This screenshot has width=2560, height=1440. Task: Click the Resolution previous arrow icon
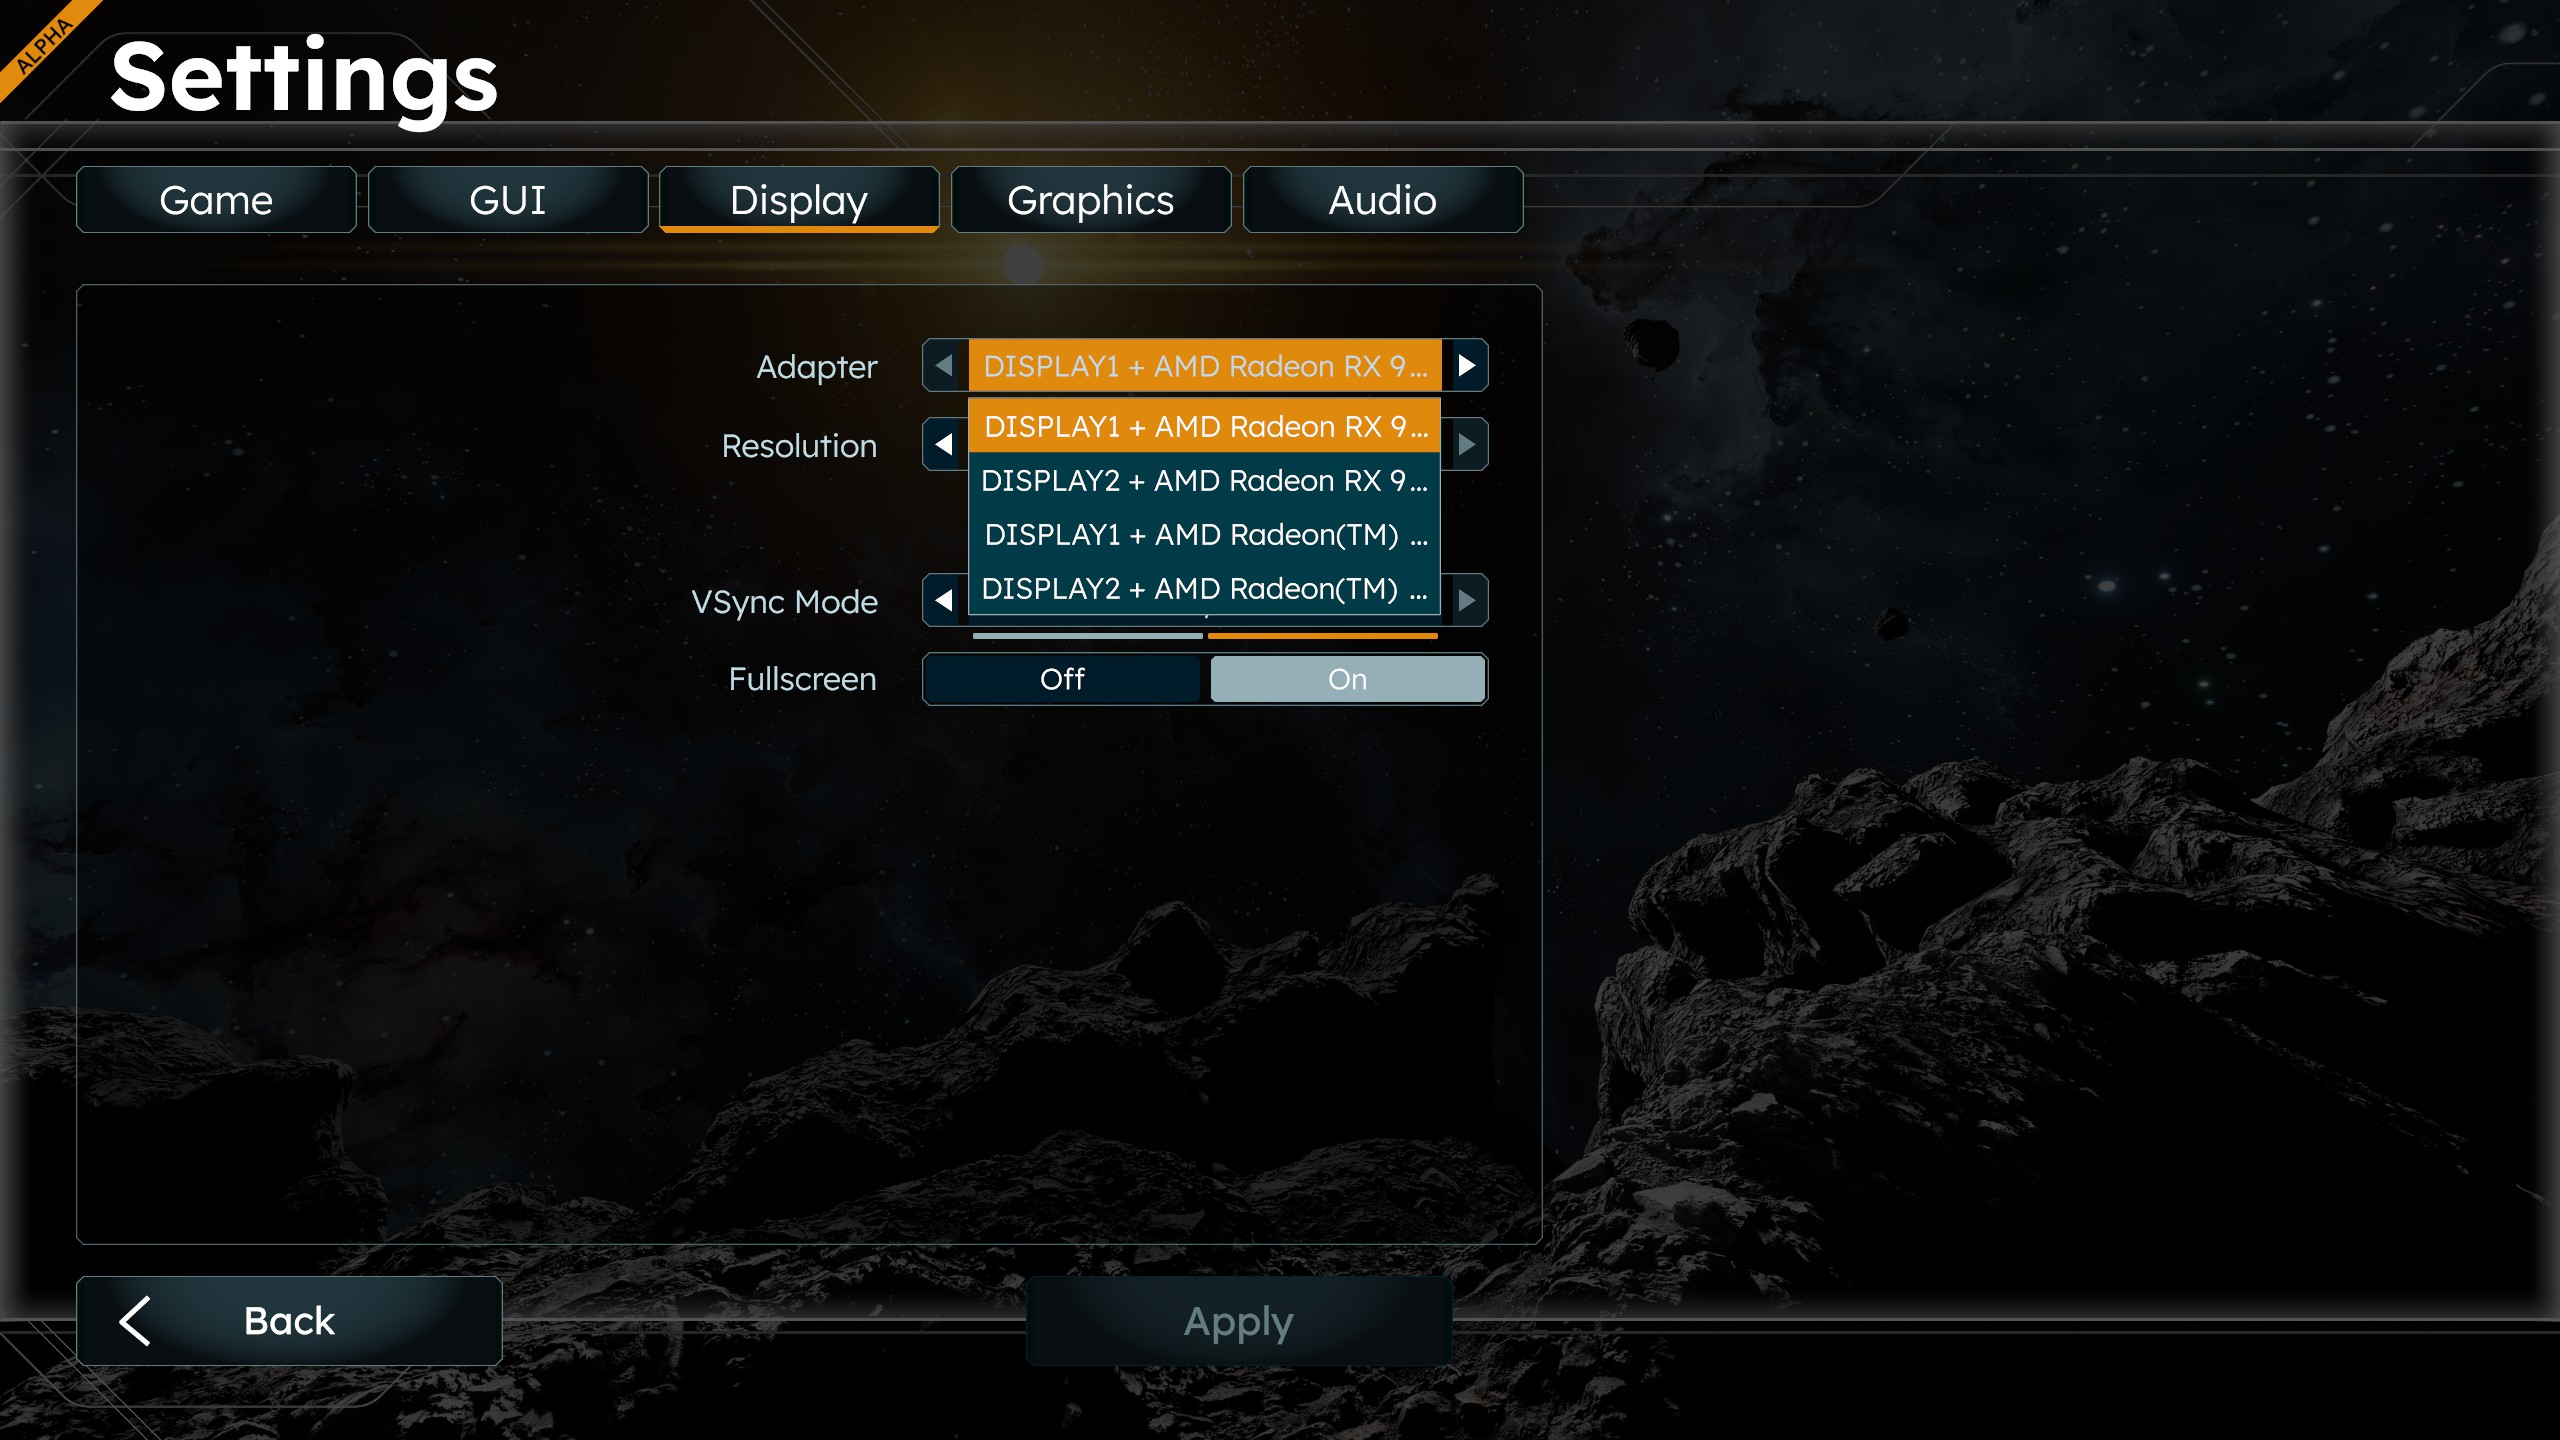(x=944, y=444)
